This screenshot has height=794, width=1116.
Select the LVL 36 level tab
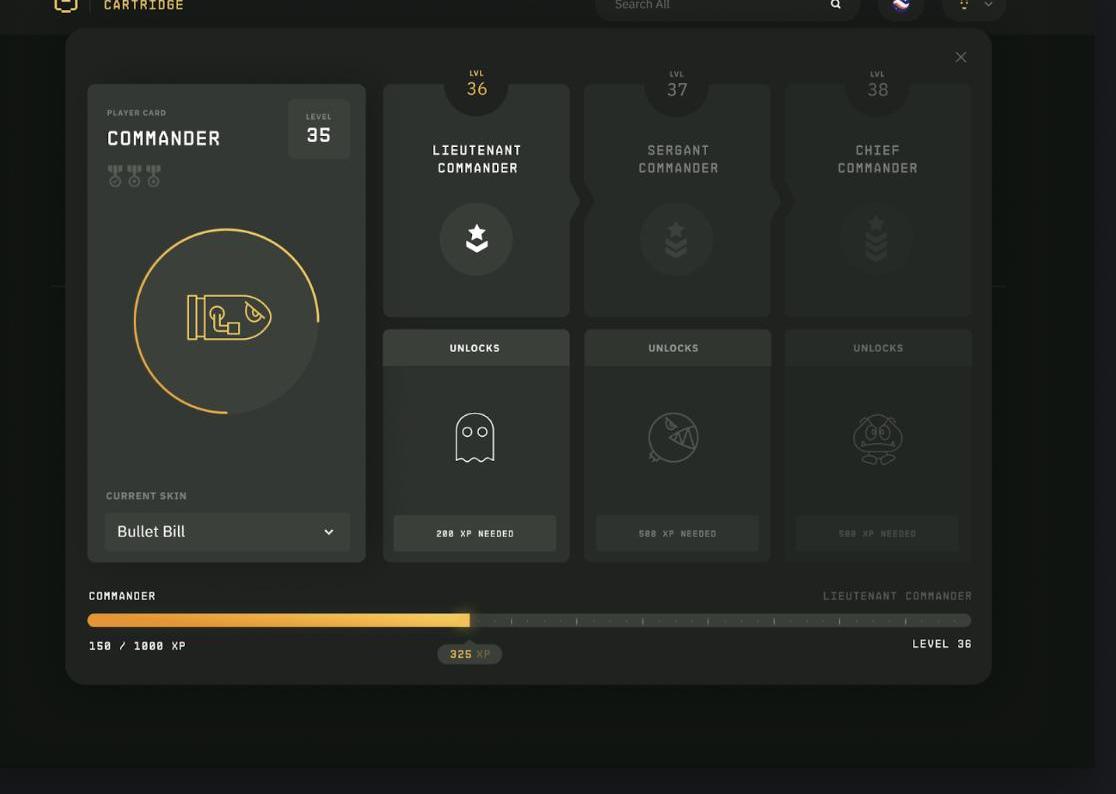477,86
